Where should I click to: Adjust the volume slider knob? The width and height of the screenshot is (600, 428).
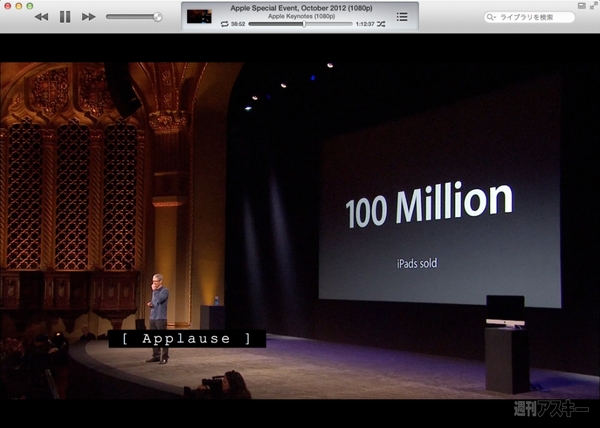tap(157, 17)
